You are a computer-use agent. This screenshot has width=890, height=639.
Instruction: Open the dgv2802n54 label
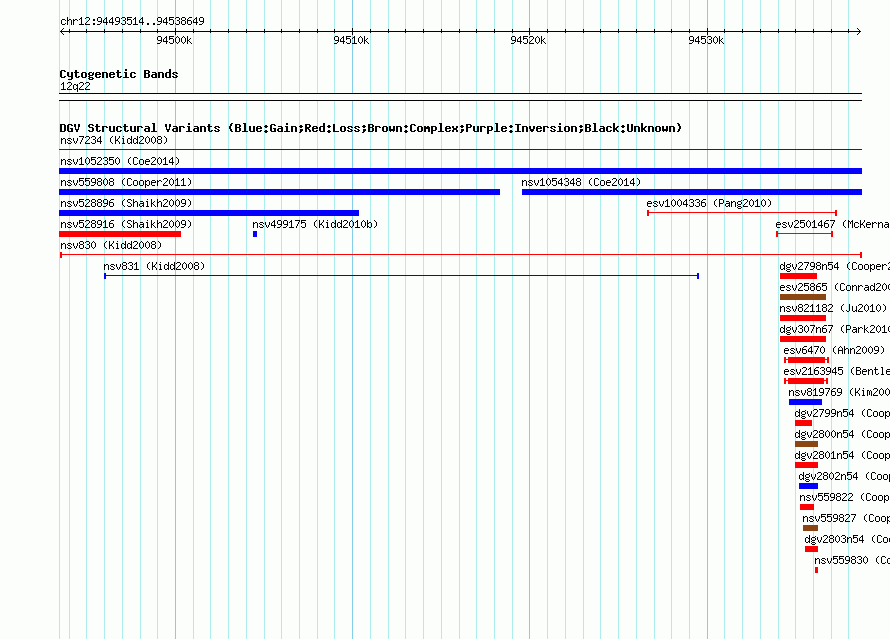pos(844,476)
